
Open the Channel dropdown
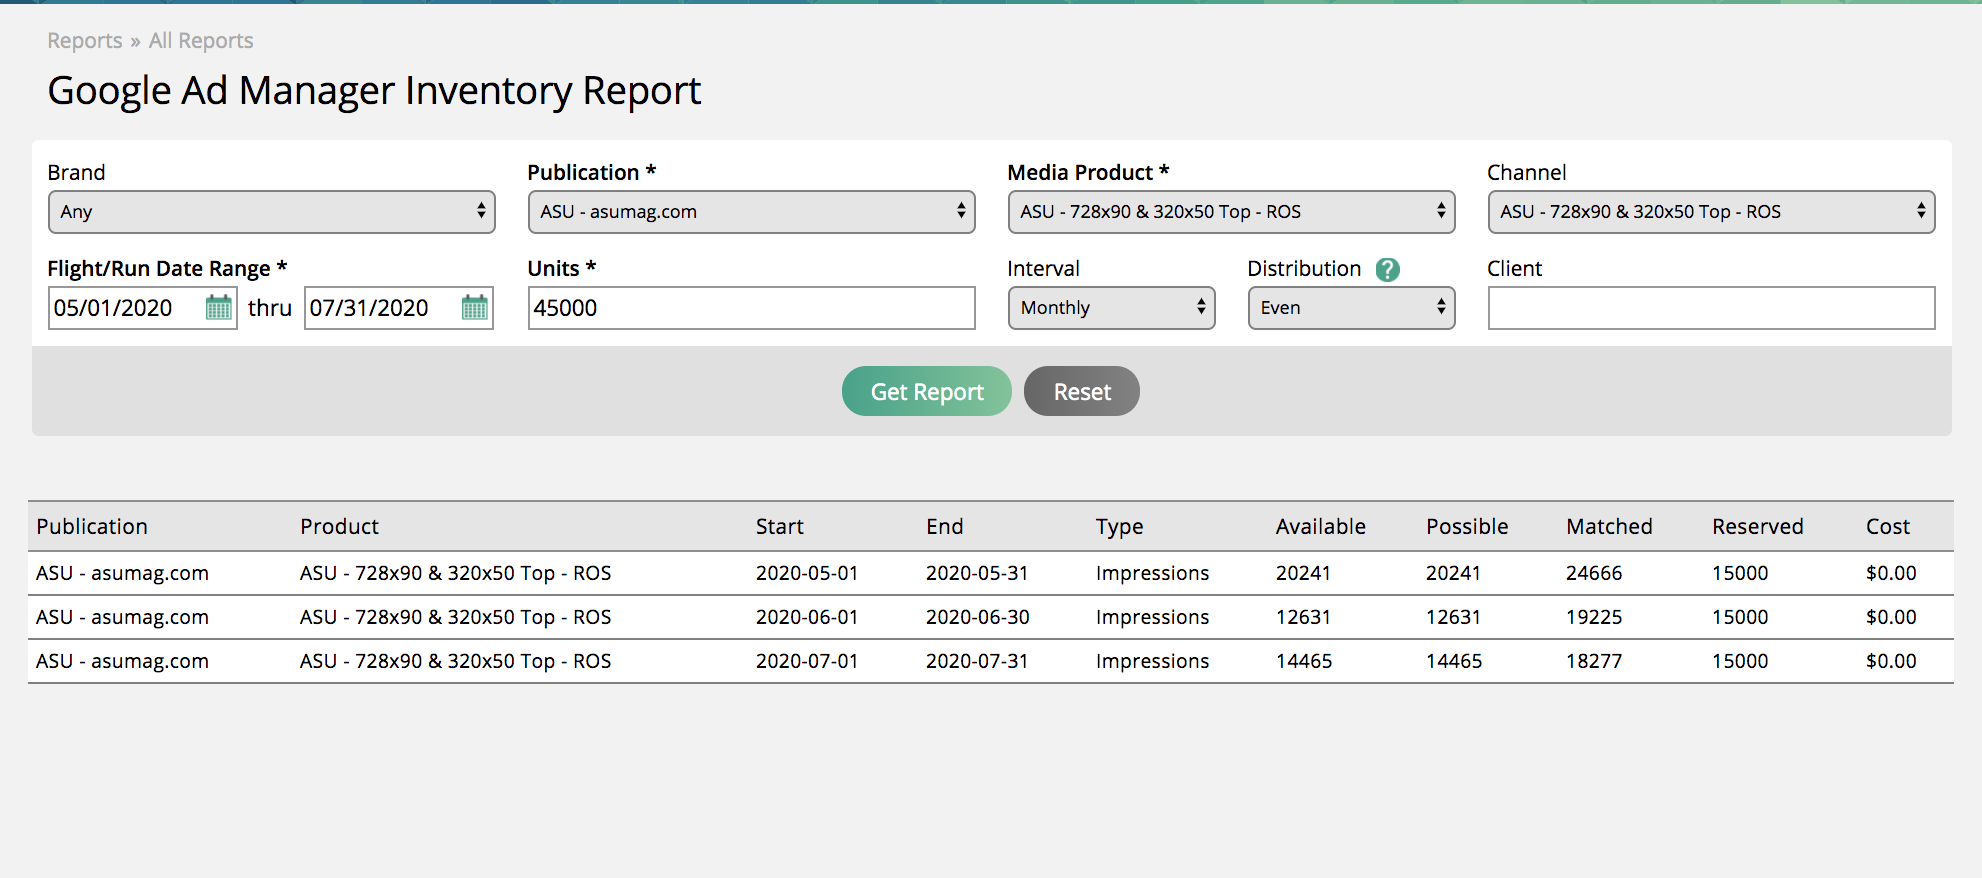tap(1712, 212)
